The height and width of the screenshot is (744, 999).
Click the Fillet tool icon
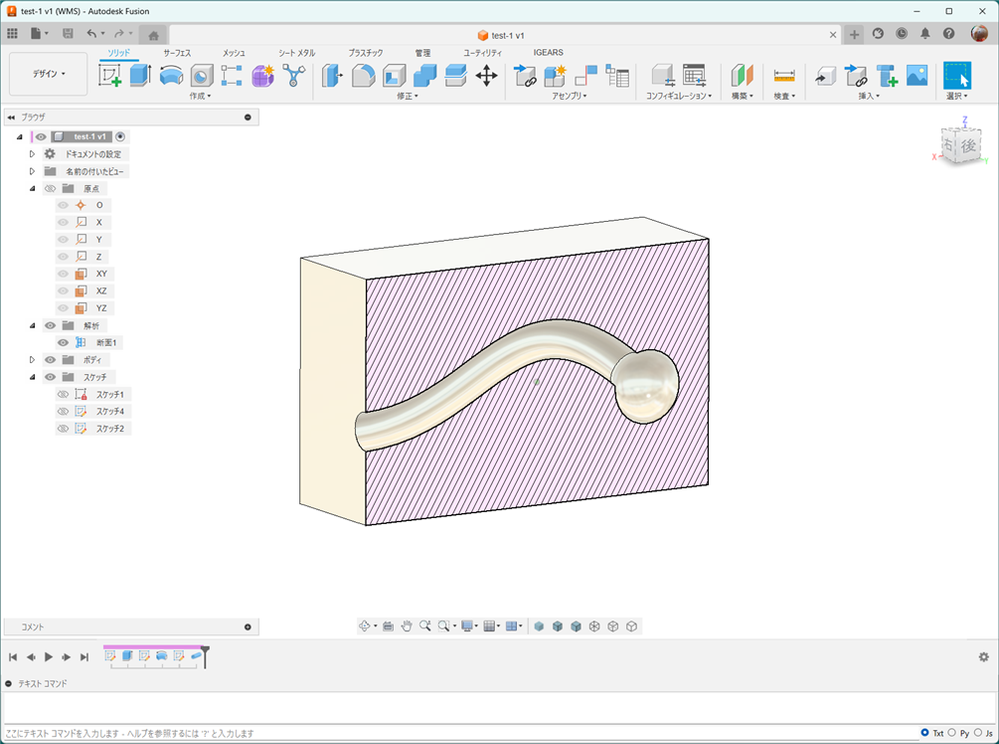[363, 75]
